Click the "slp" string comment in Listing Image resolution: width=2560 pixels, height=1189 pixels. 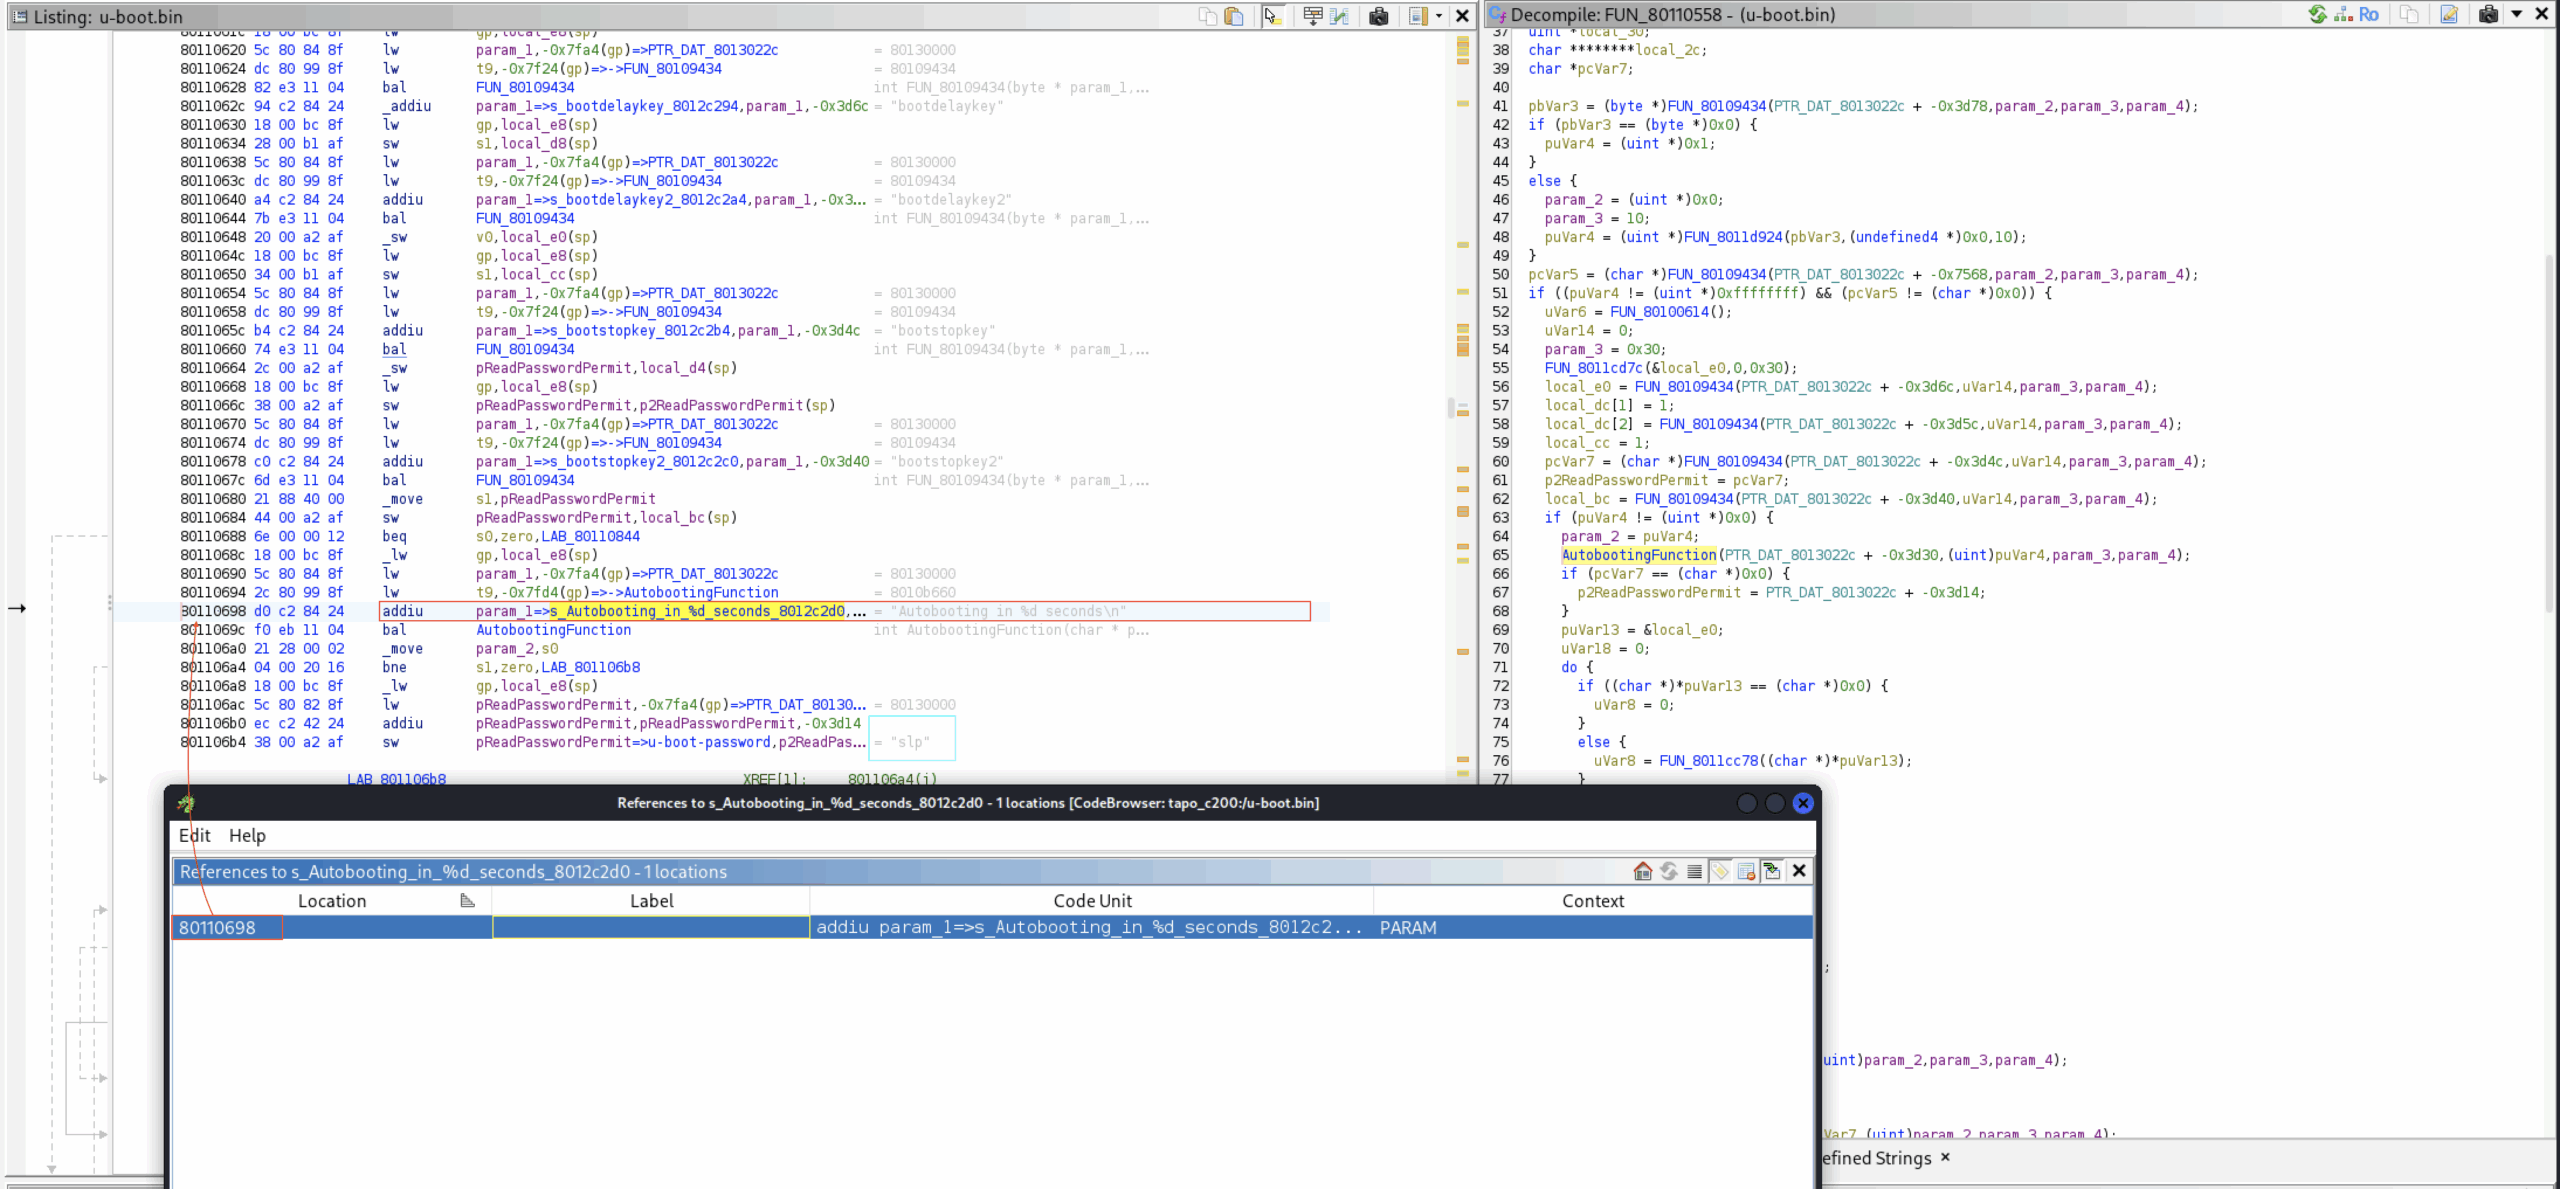(912, 742)
